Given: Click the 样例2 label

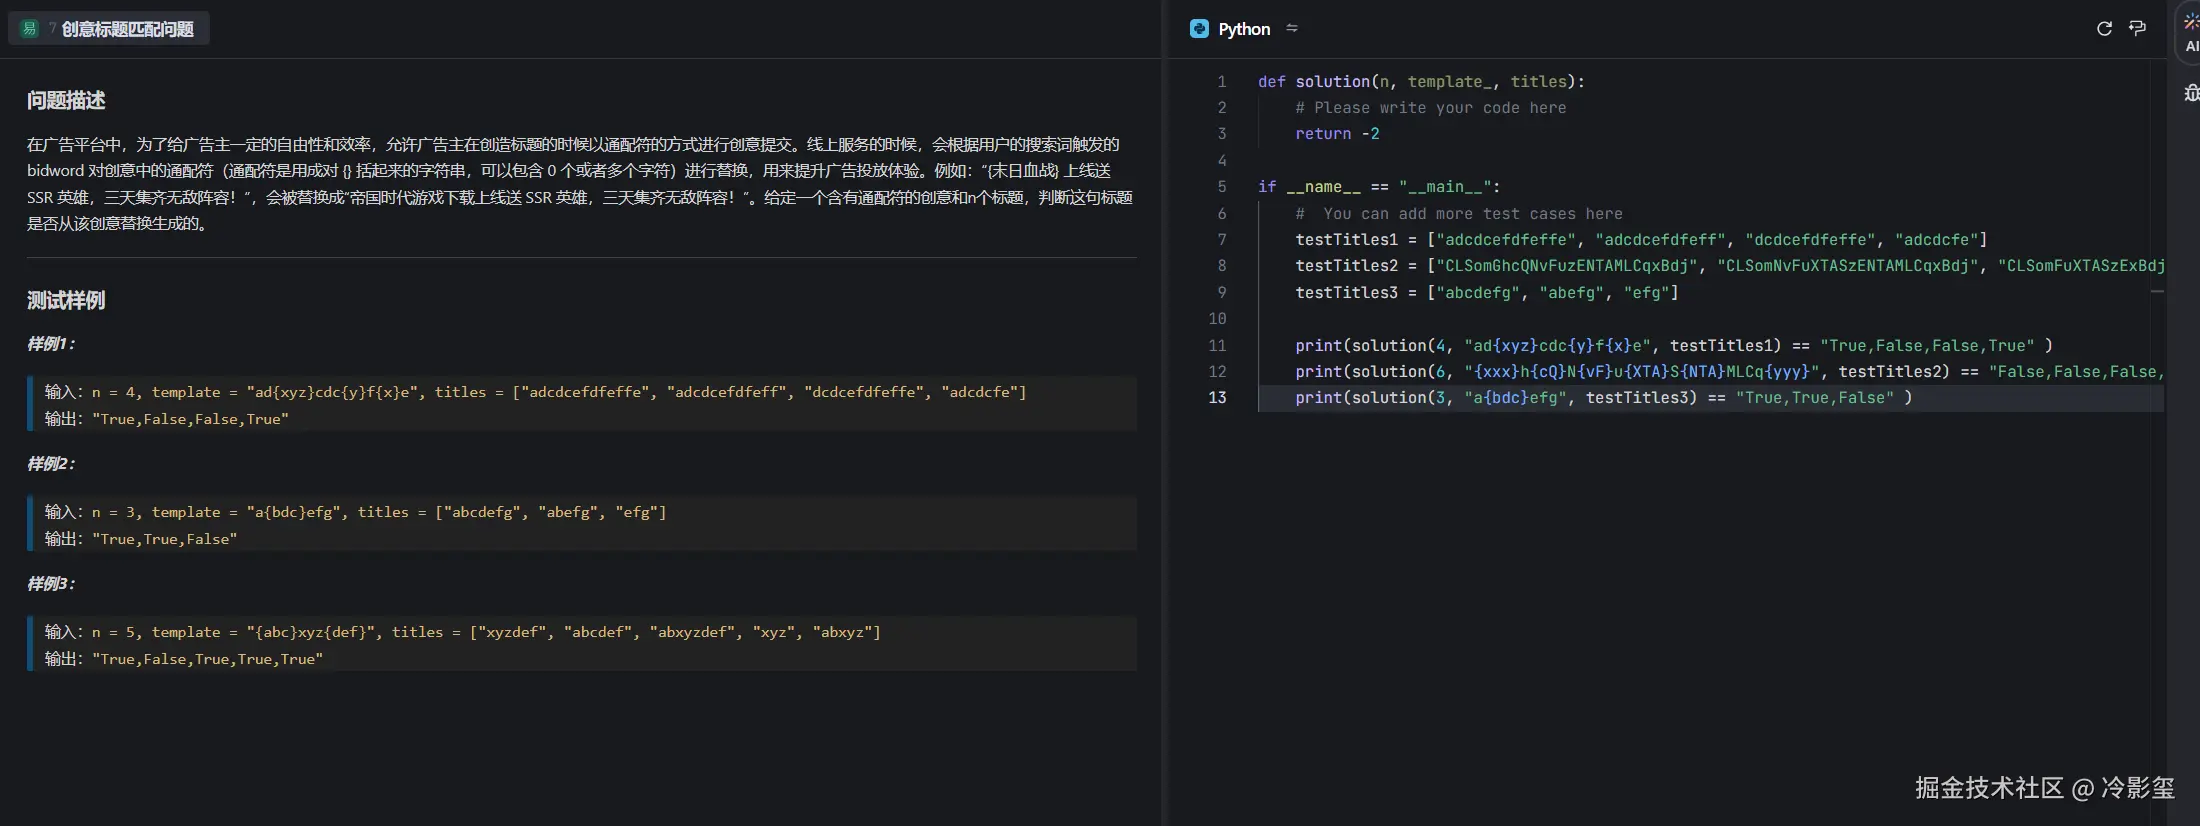Looking at the screenshot, I should click(50, 464).
